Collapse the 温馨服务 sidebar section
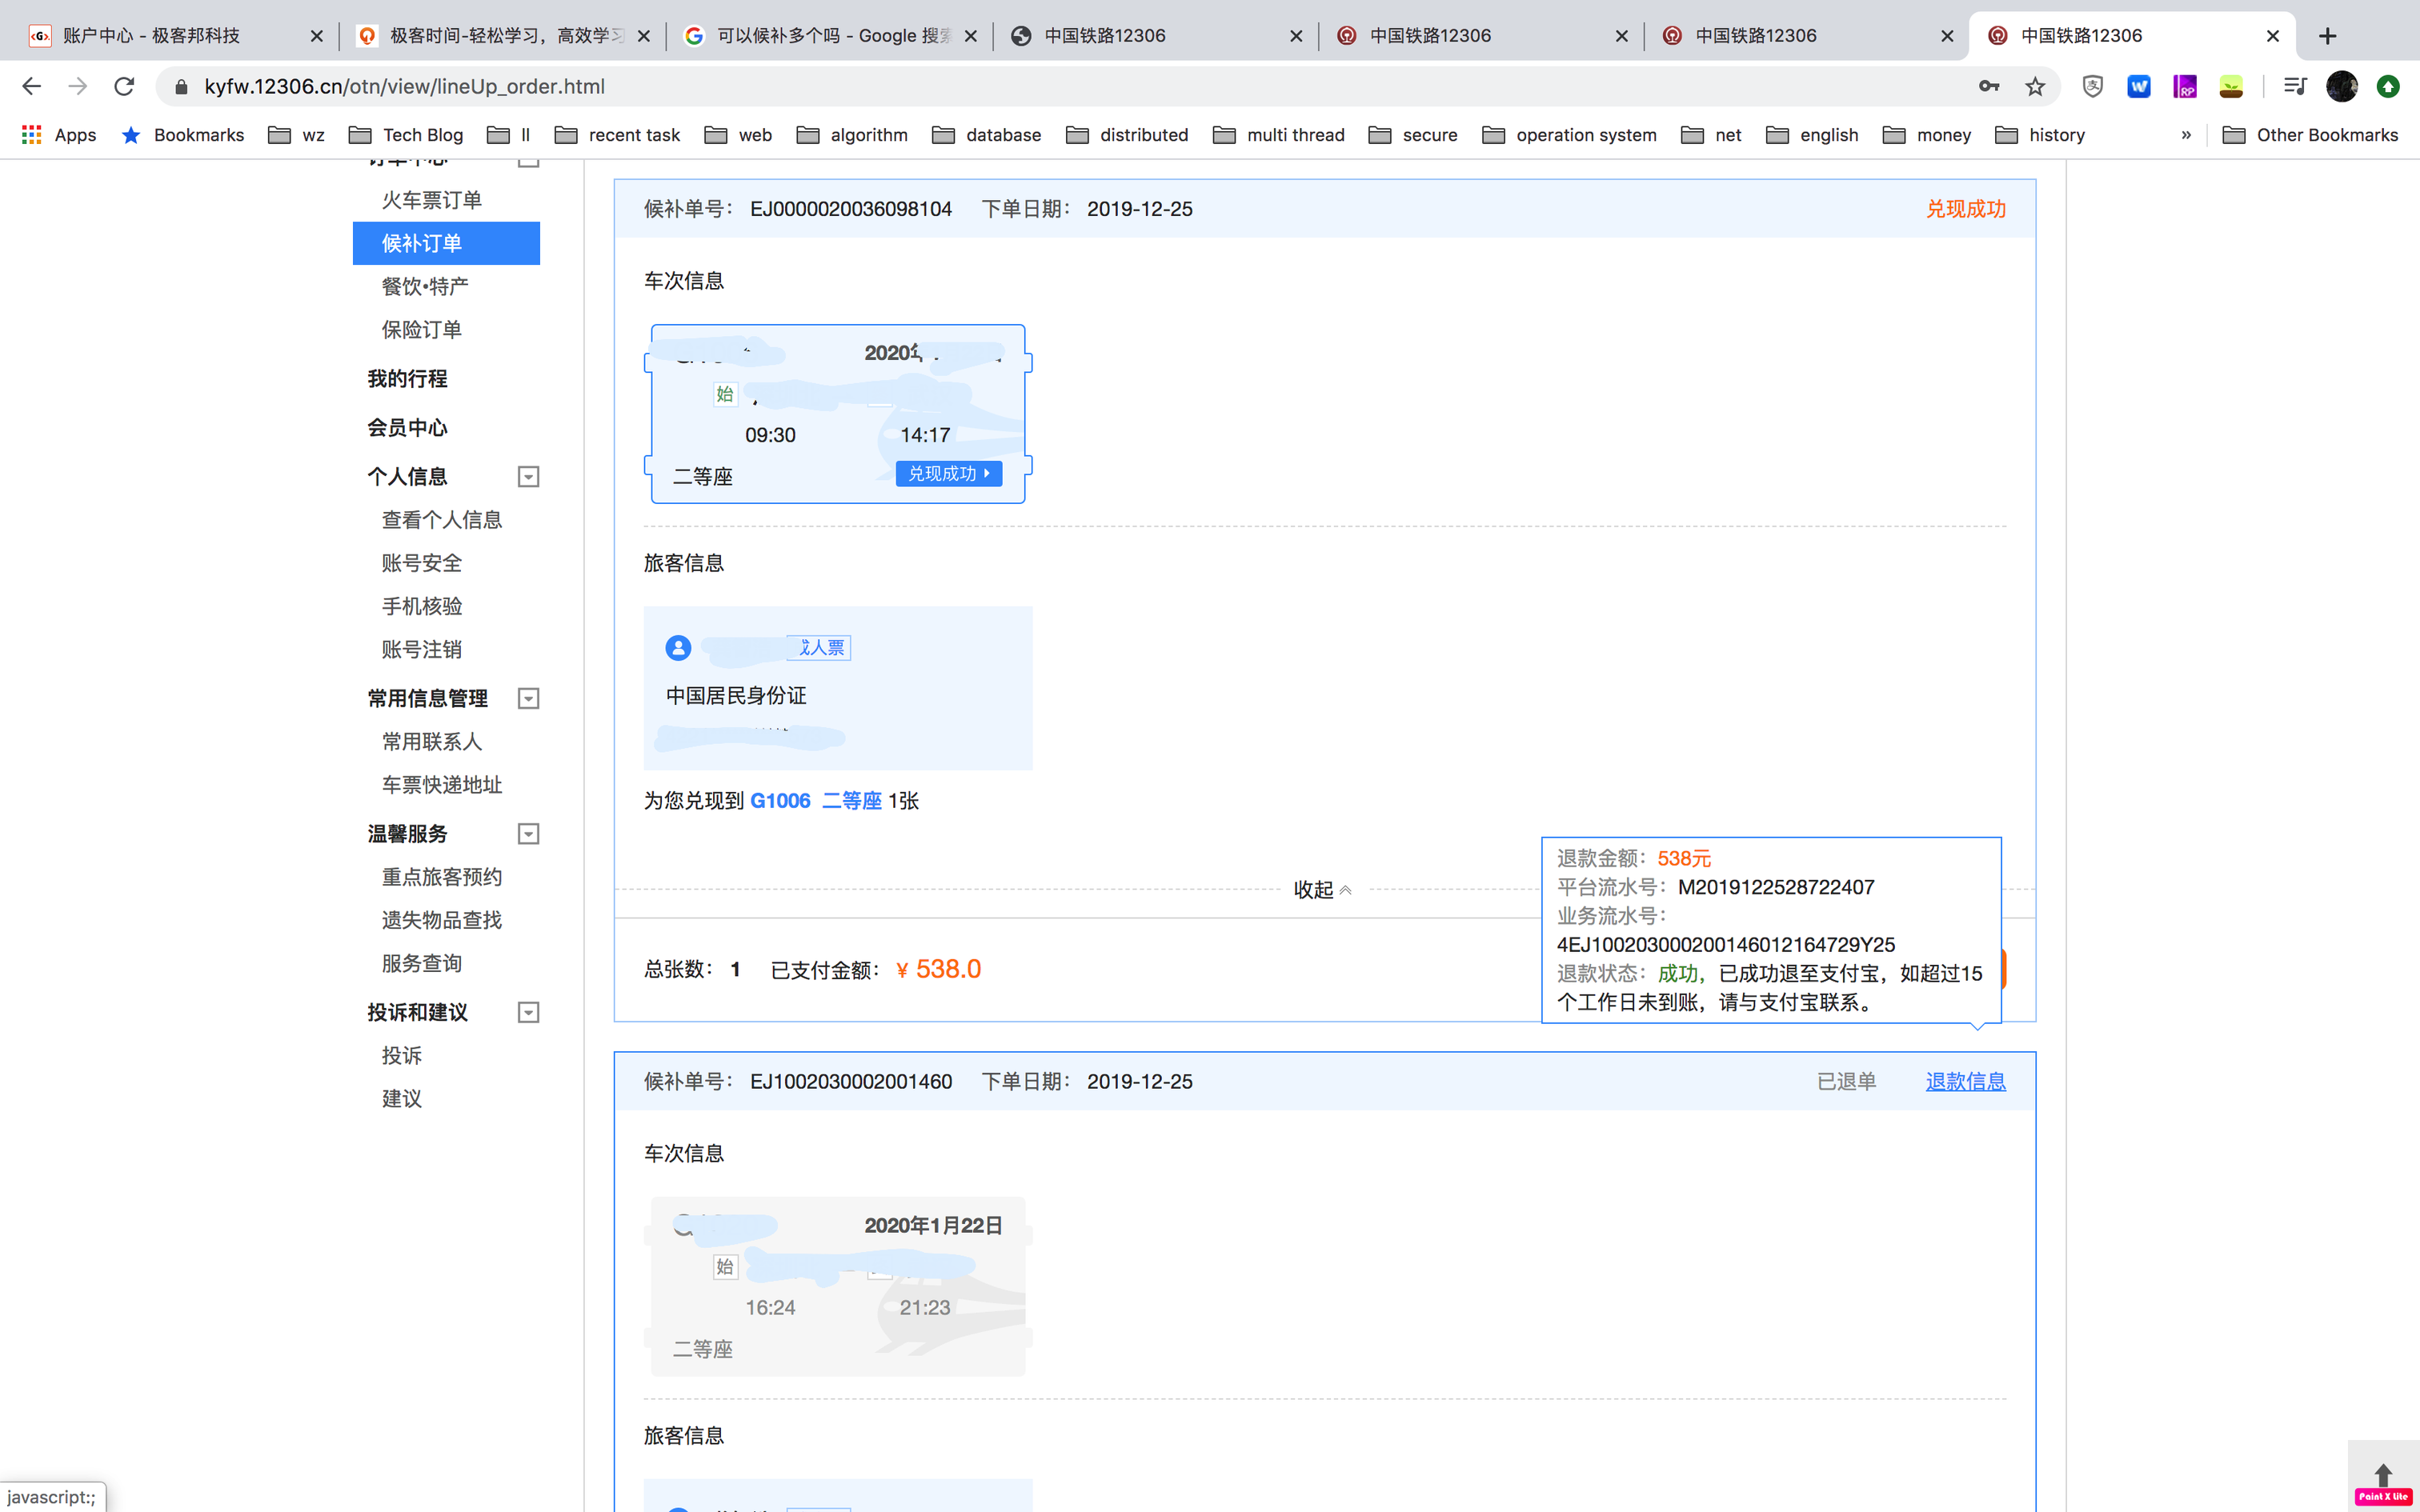This screenshot has width=2420, height=1512. 528,834
